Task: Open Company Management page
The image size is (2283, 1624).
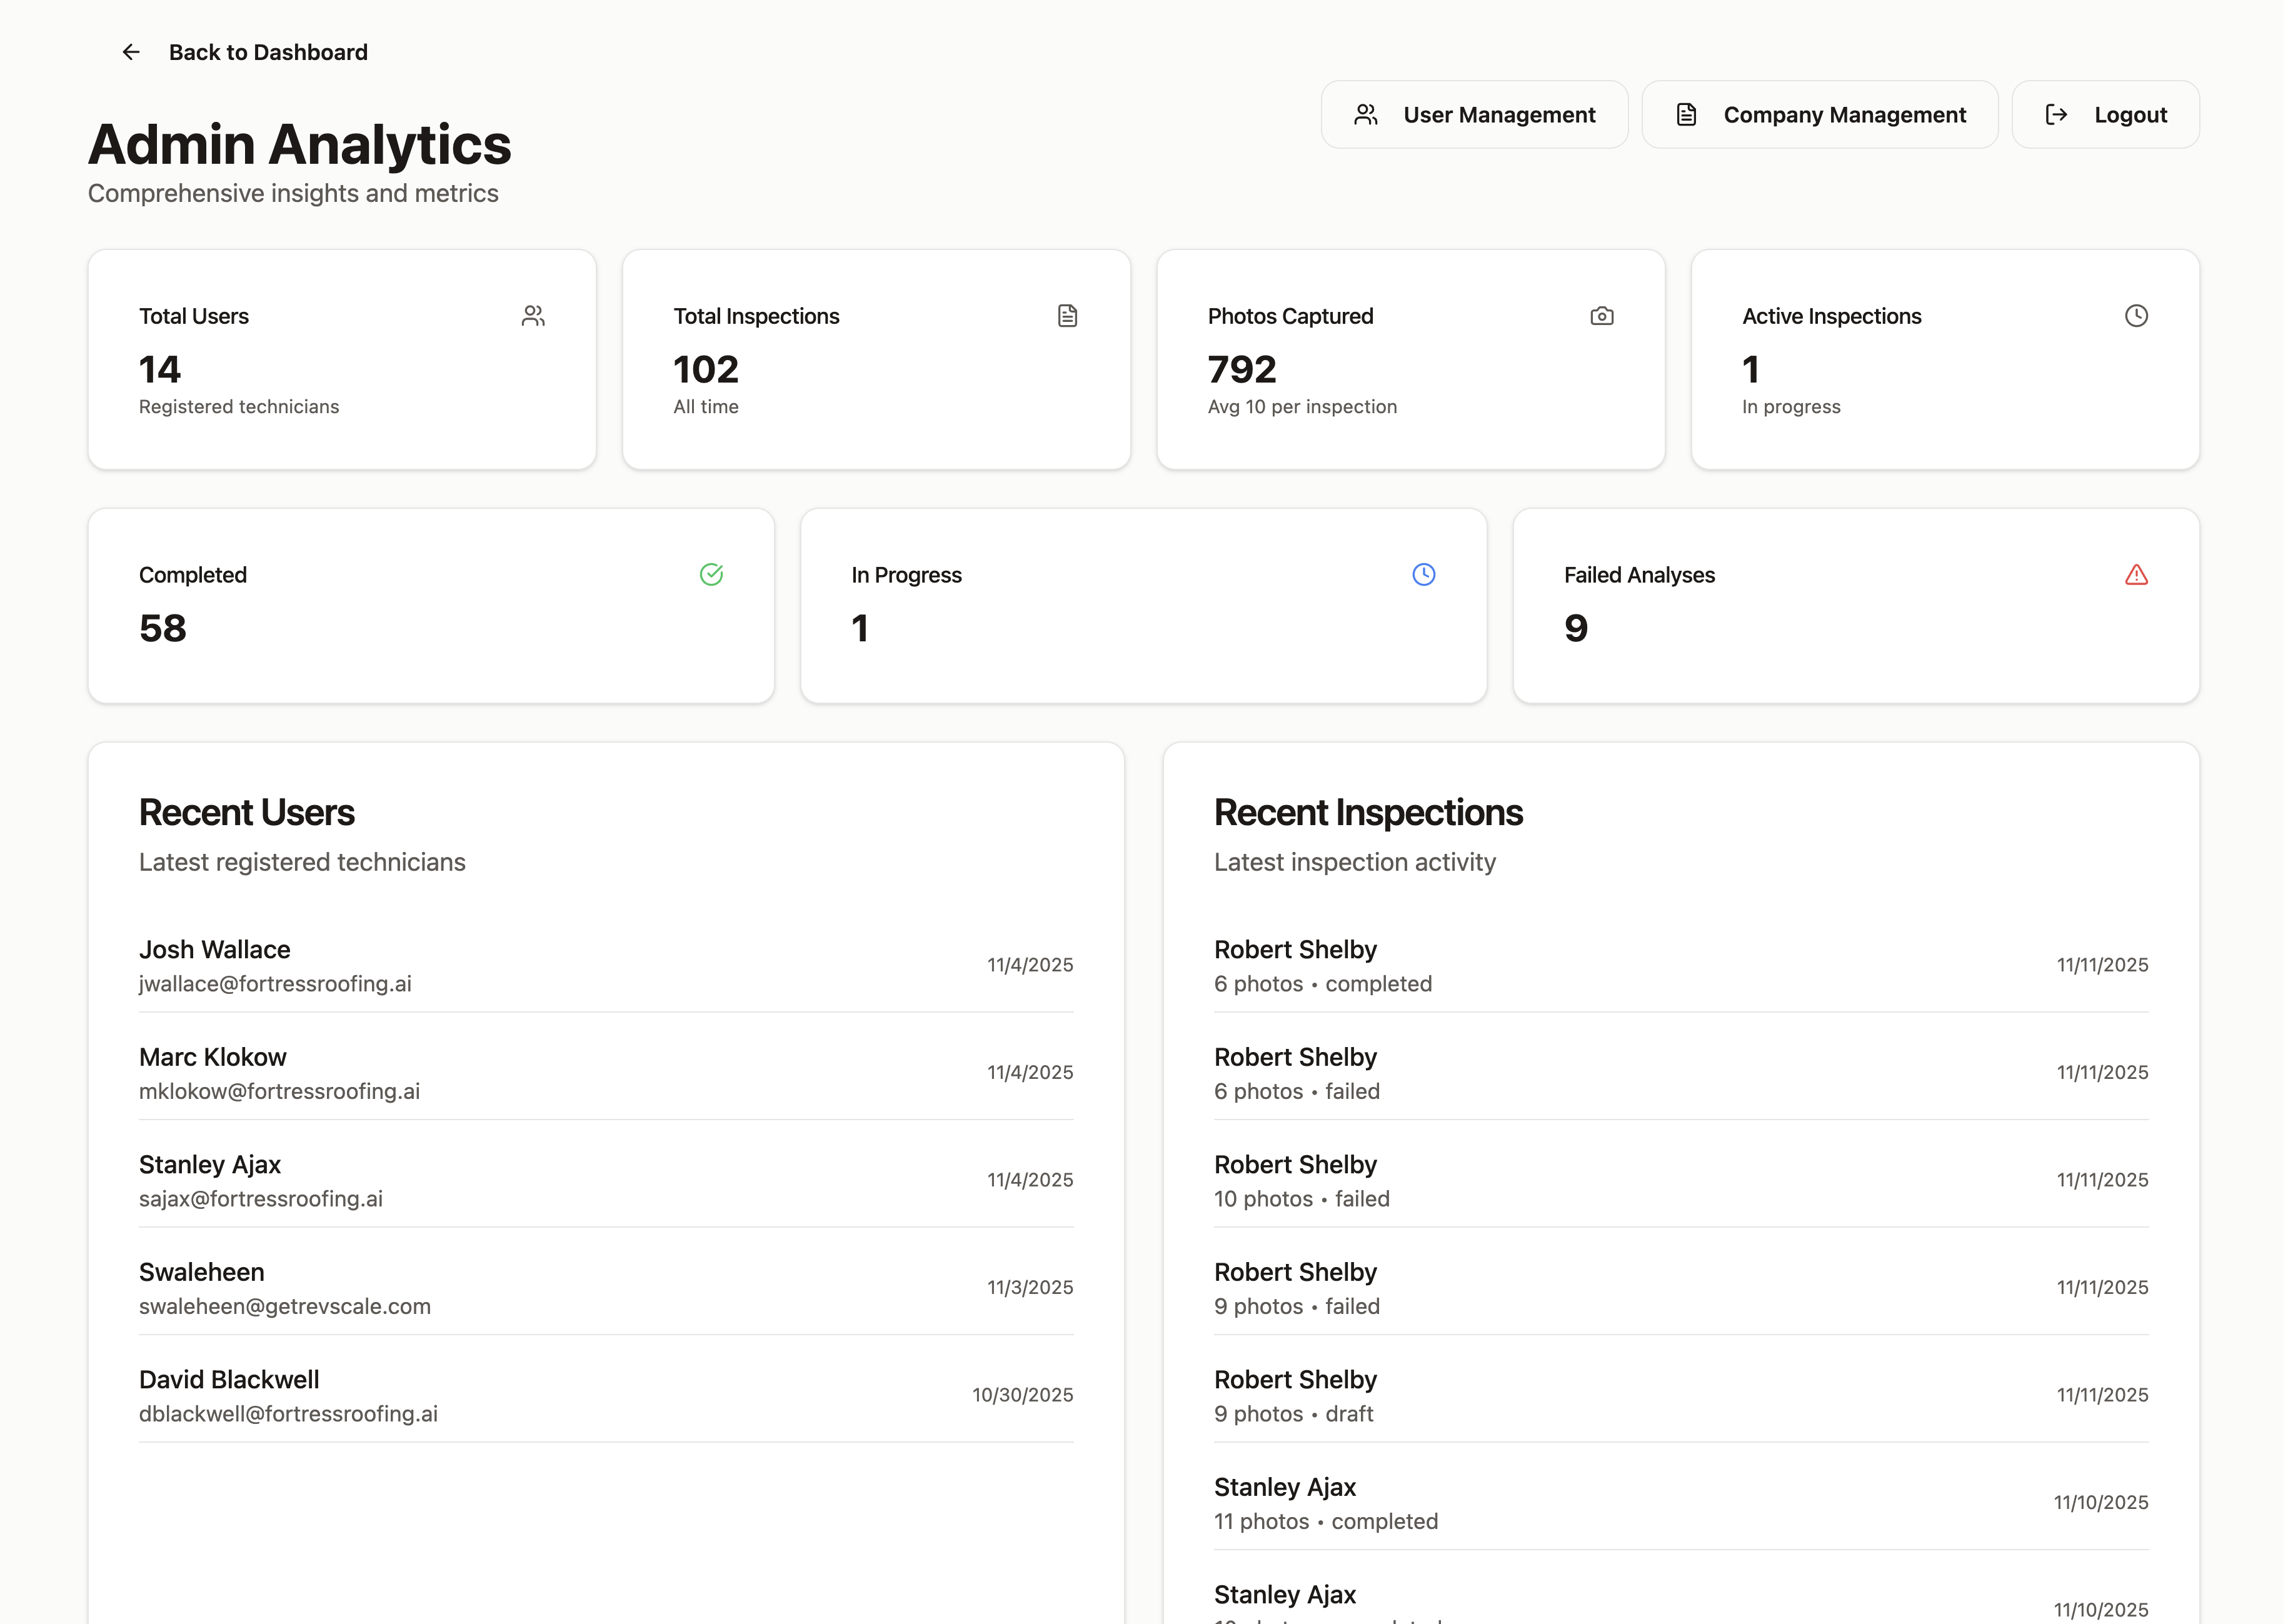Action: coord(1819,115)
